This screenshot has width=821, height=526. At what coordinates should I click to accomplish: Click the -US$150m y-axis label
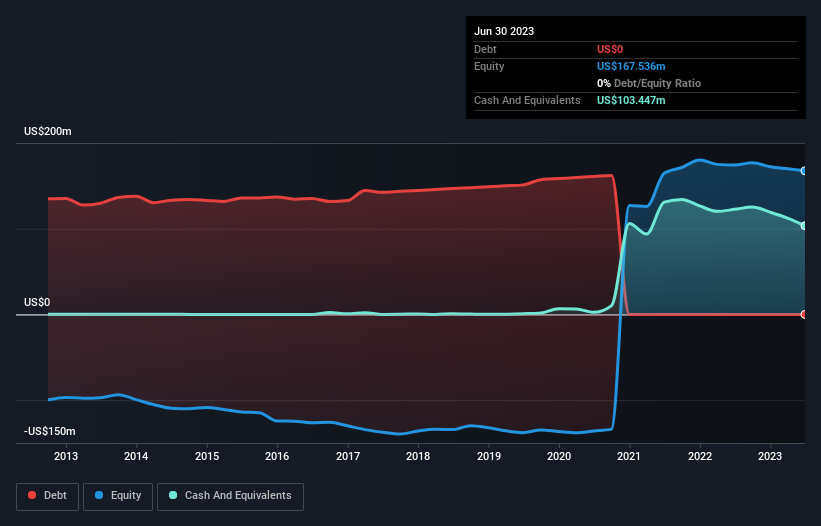50,431
